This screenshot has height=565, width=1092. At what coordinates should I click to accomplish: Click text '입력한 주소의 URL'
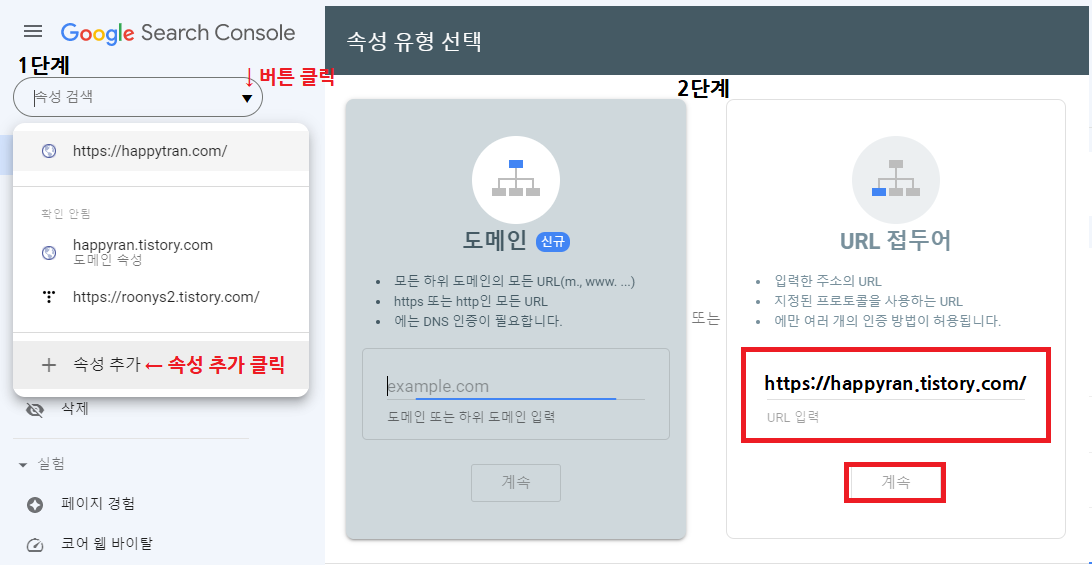click(x=828, y=282)
